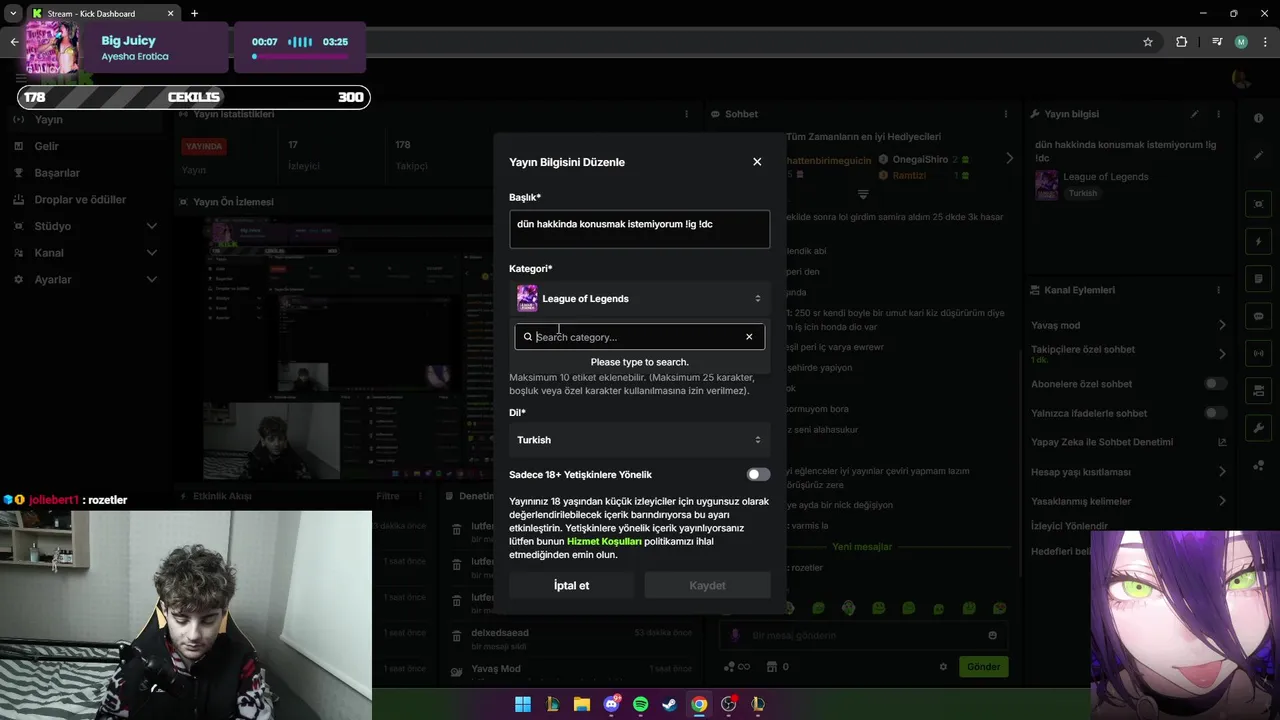This screenshot has width=1280, height=720.
Task: Click the chat bubble icon in right toolbar
Action: (1259, 316)
